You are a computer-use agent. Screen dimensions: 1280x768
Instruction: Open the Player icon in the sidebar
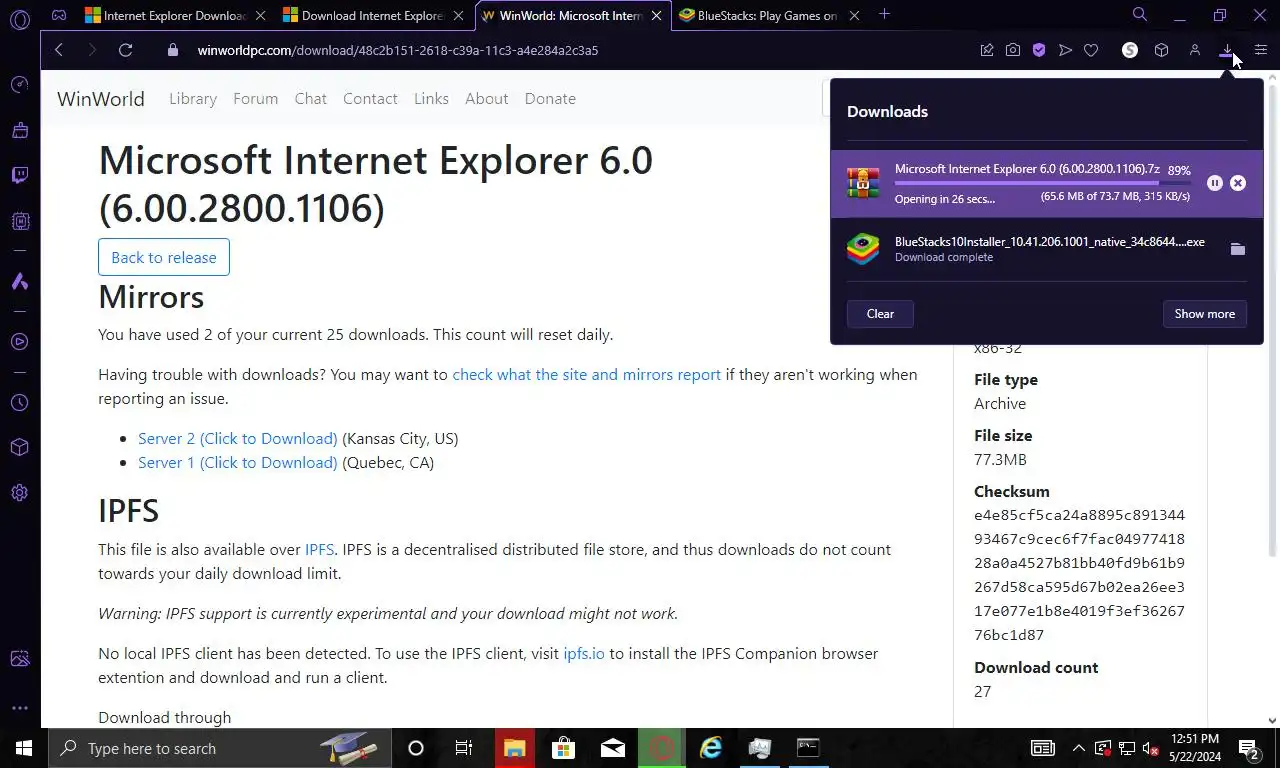point(20,342)
